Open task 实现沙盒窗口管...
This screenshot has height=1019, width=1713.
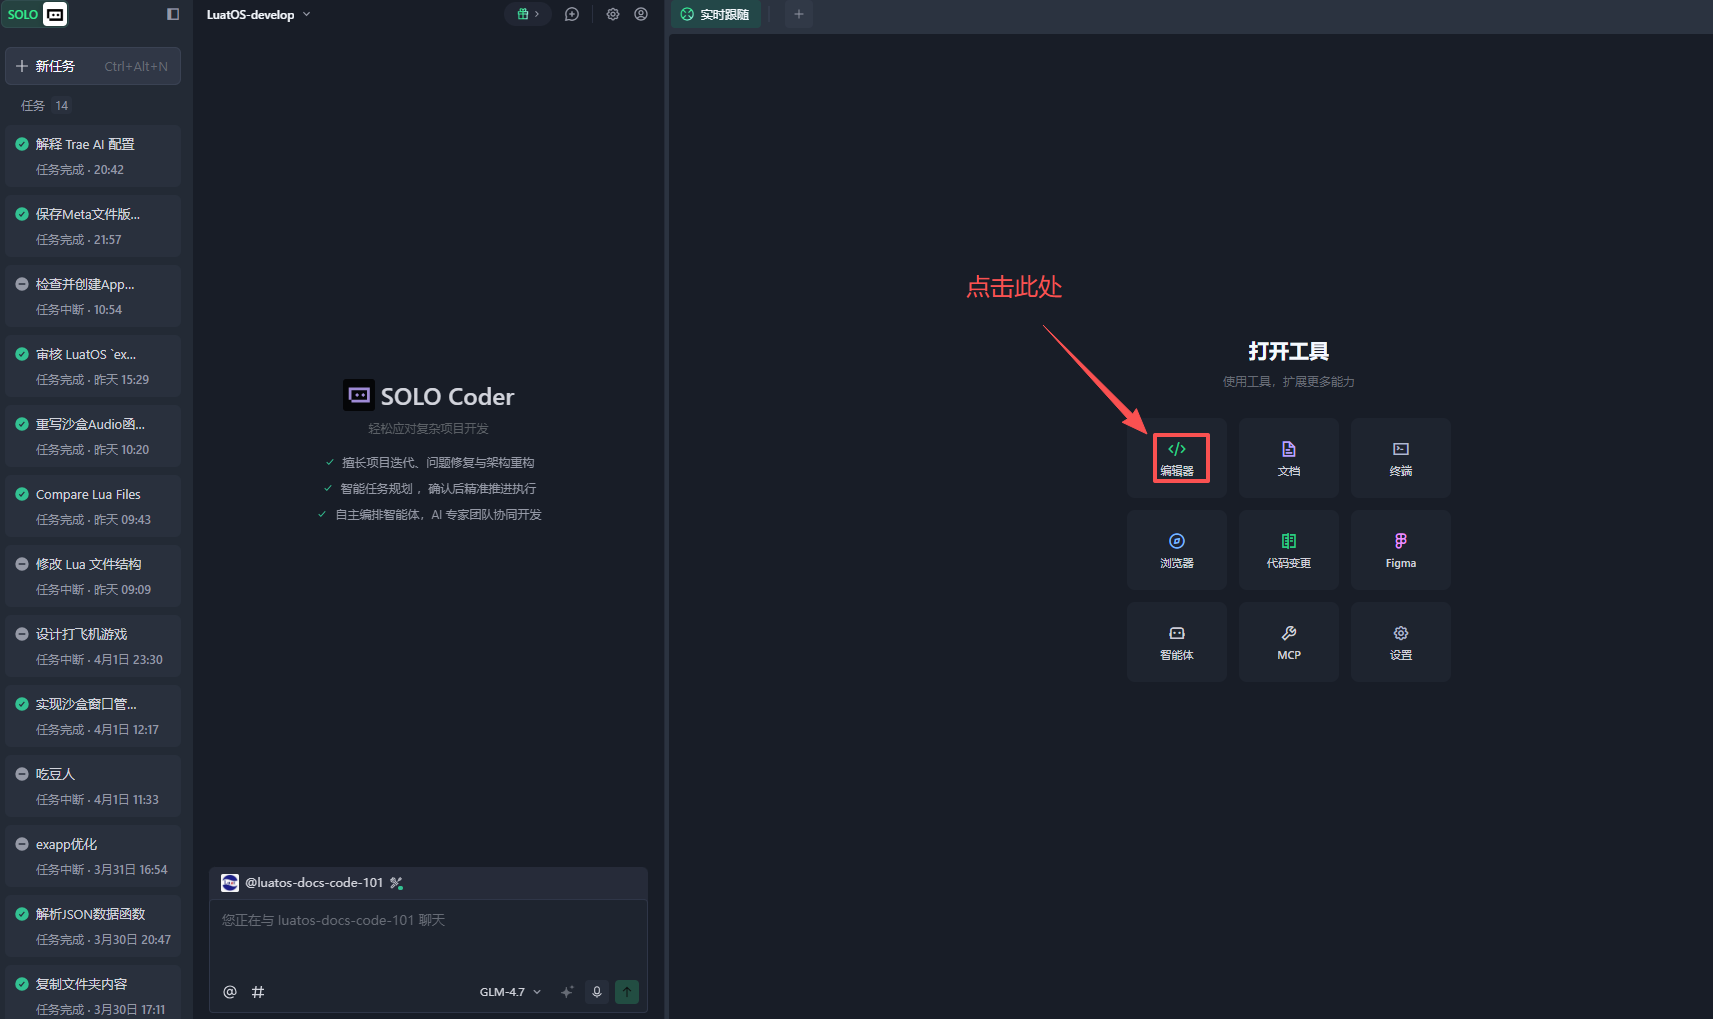(x=93, y=716)
